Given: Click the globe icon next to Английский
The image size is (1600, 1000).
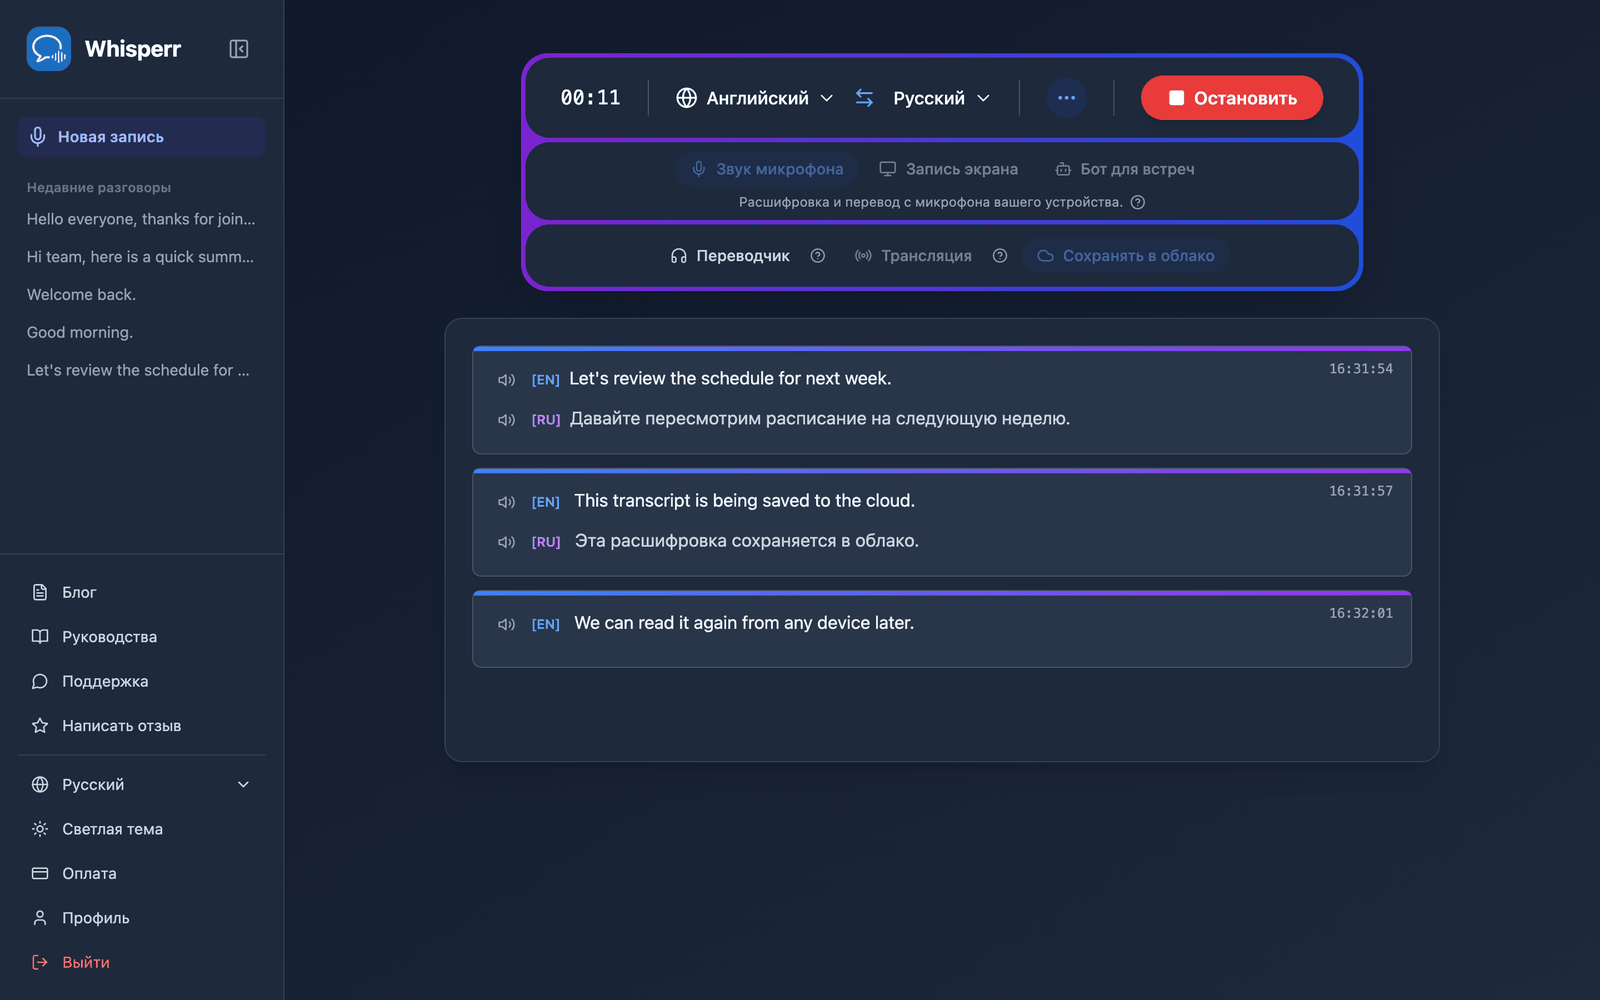Looking at the screenshot, I should [x=686, y=98].
